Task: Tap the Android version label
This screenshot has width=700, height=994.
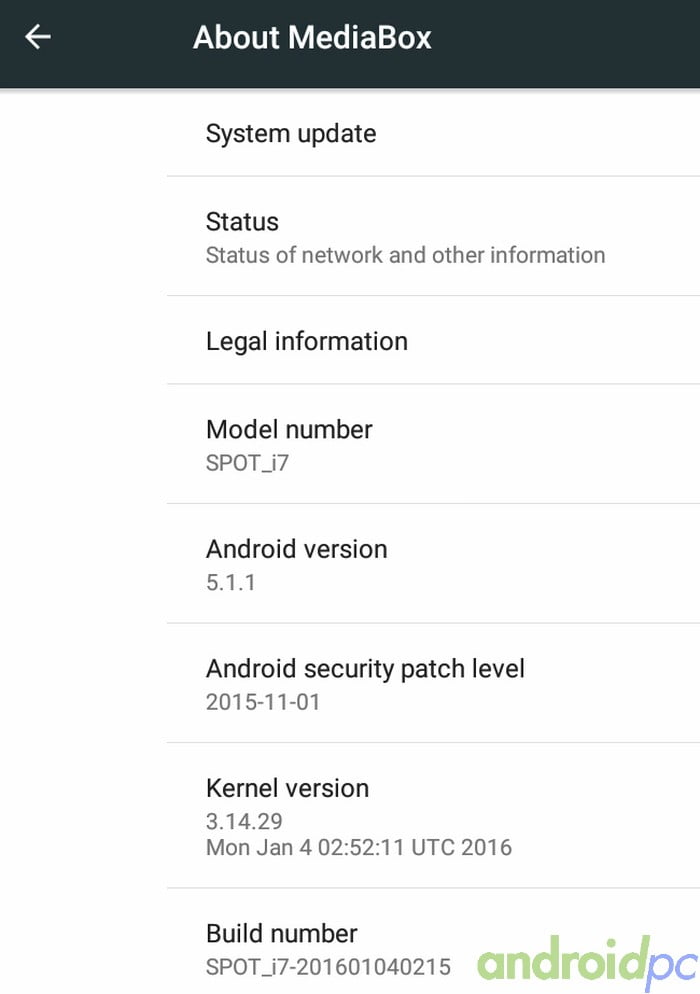Action: click(x=296, y=549)
